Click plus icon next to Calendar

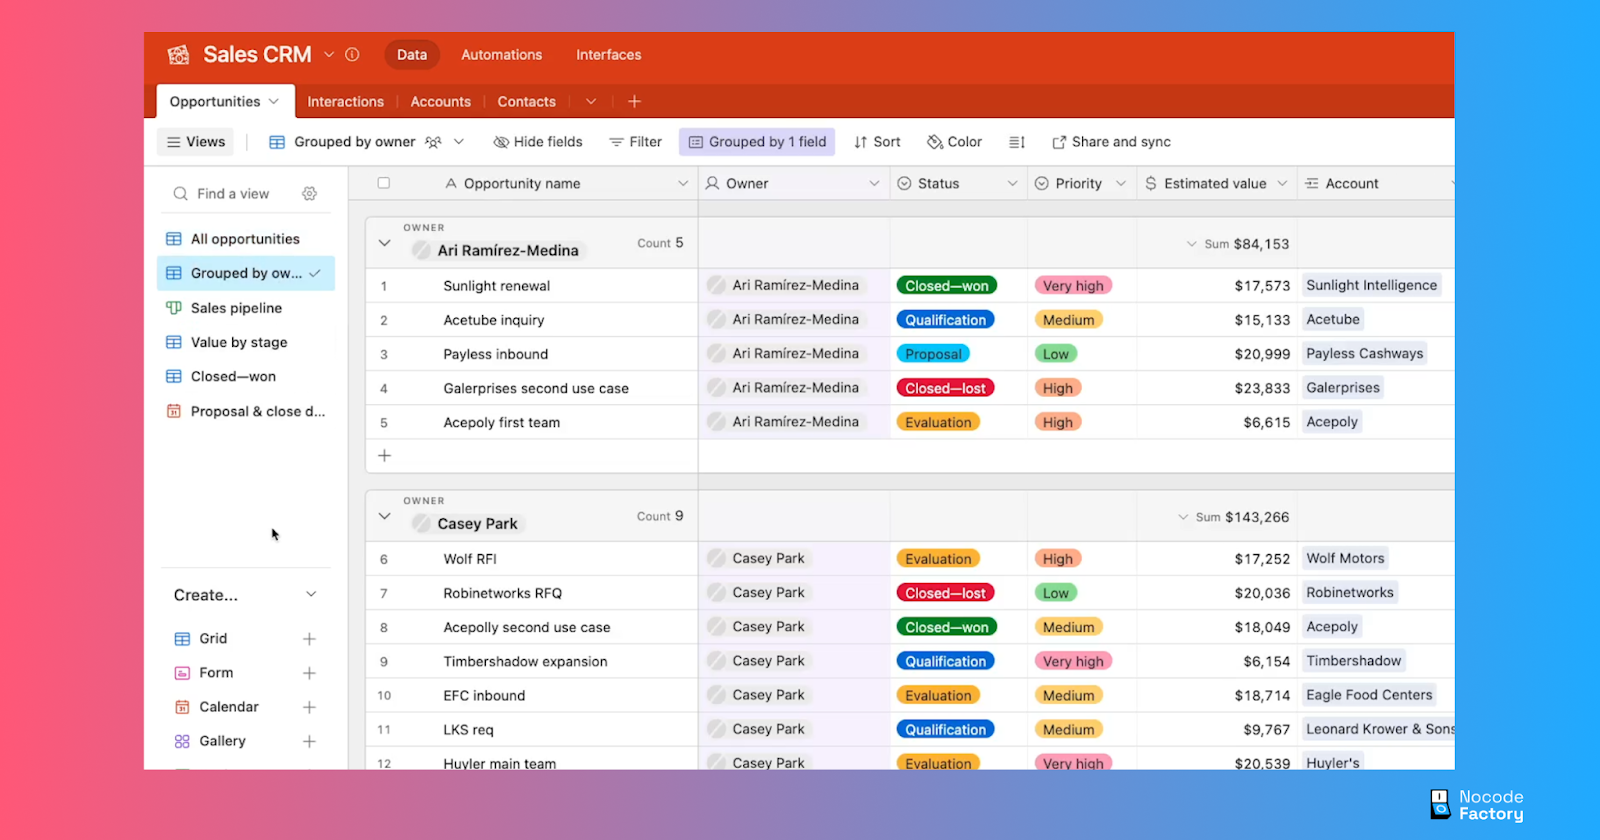point(309,707)
